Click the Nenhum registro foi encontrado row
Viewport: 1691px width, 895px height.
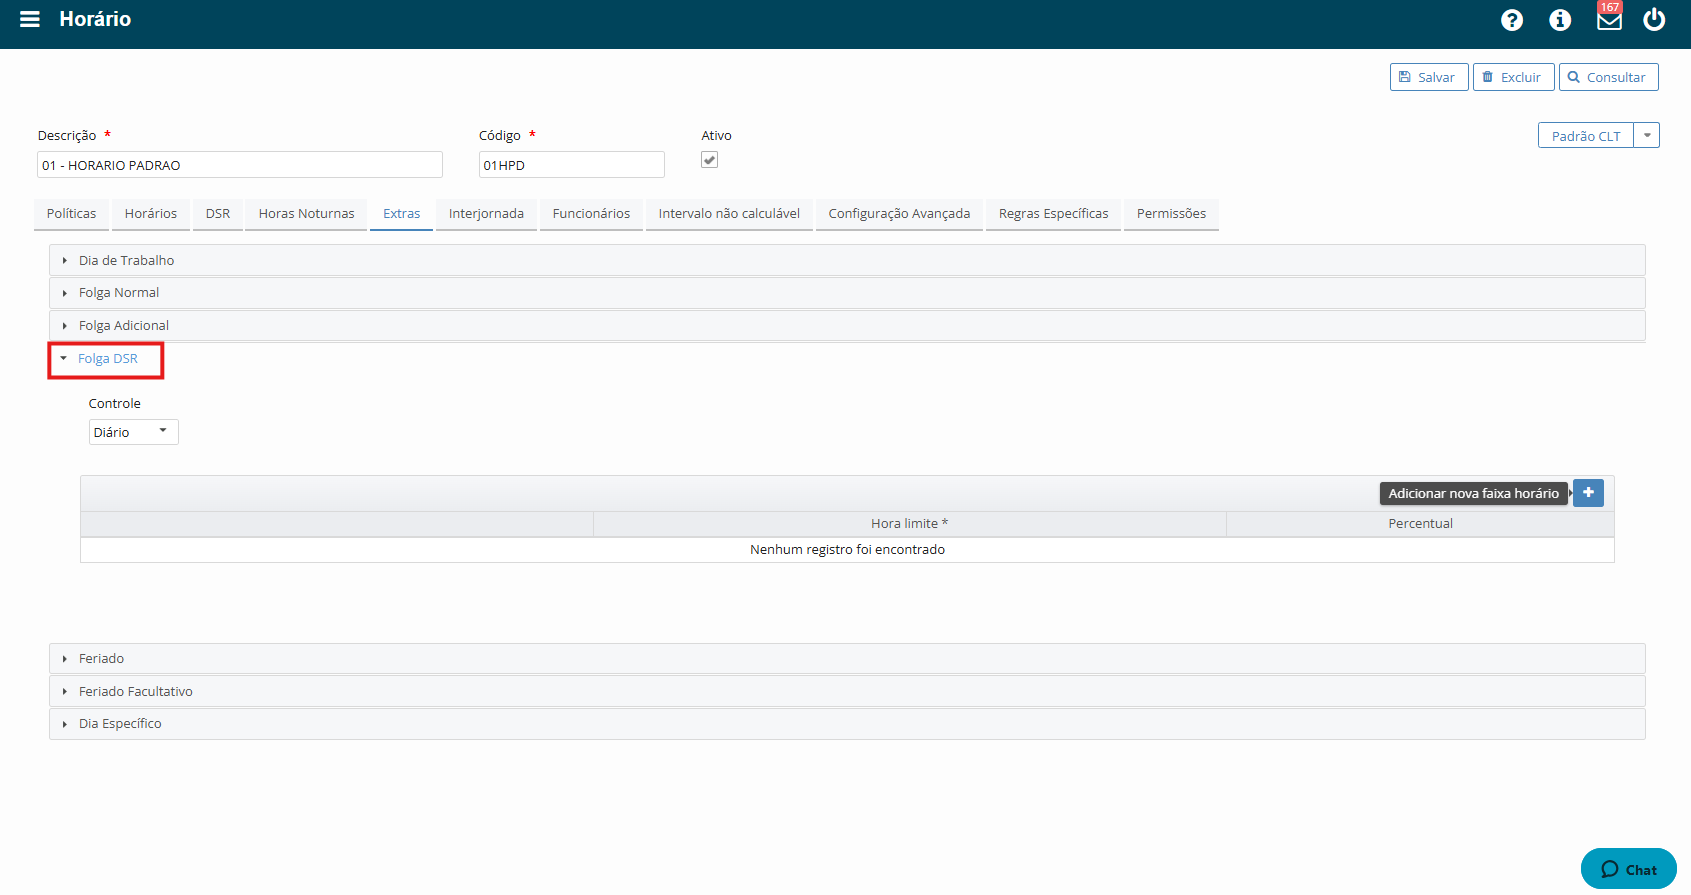(847, 550)
